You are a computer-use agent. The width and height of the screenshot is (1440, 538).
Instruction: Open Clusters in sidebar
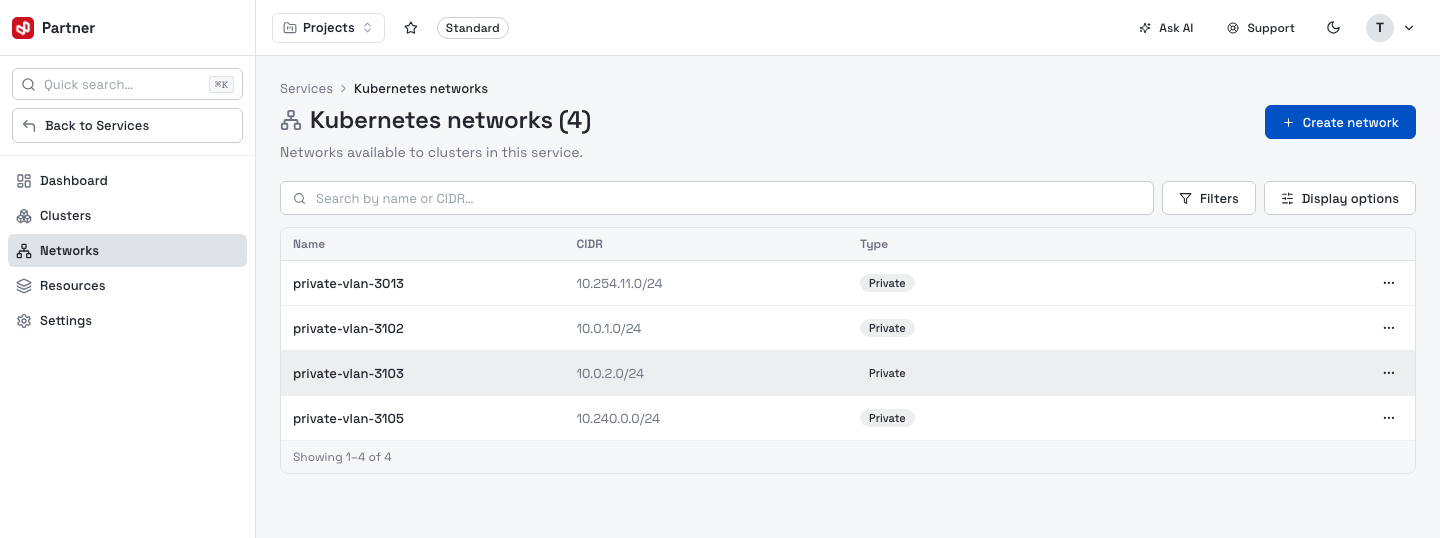(127, 216)
